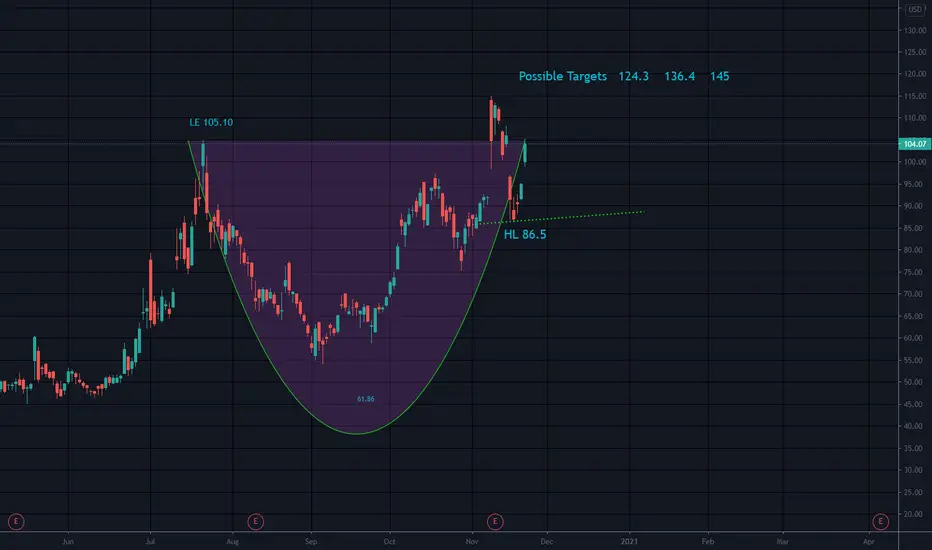Click the 130.00 price scale value
Screen dimensions: 932x550
915,30
